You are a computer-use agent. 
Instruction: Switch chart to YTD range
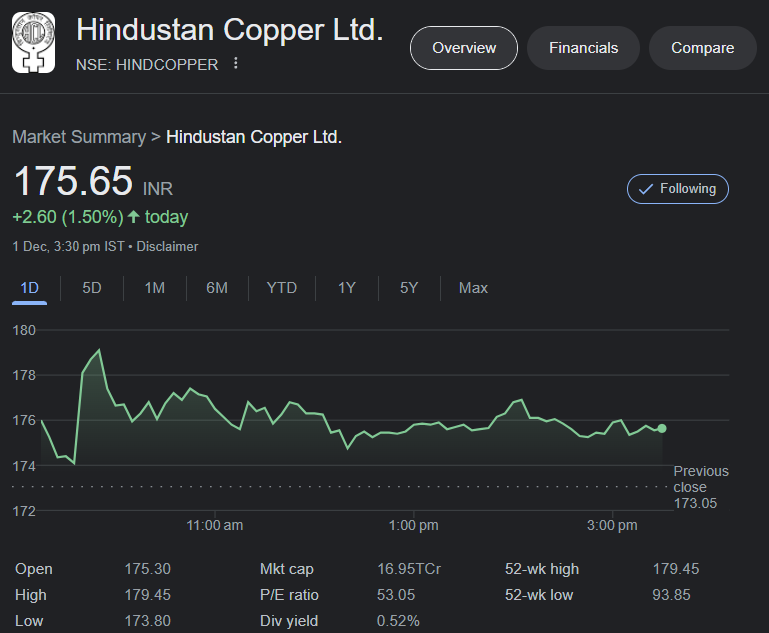[282, 288]
